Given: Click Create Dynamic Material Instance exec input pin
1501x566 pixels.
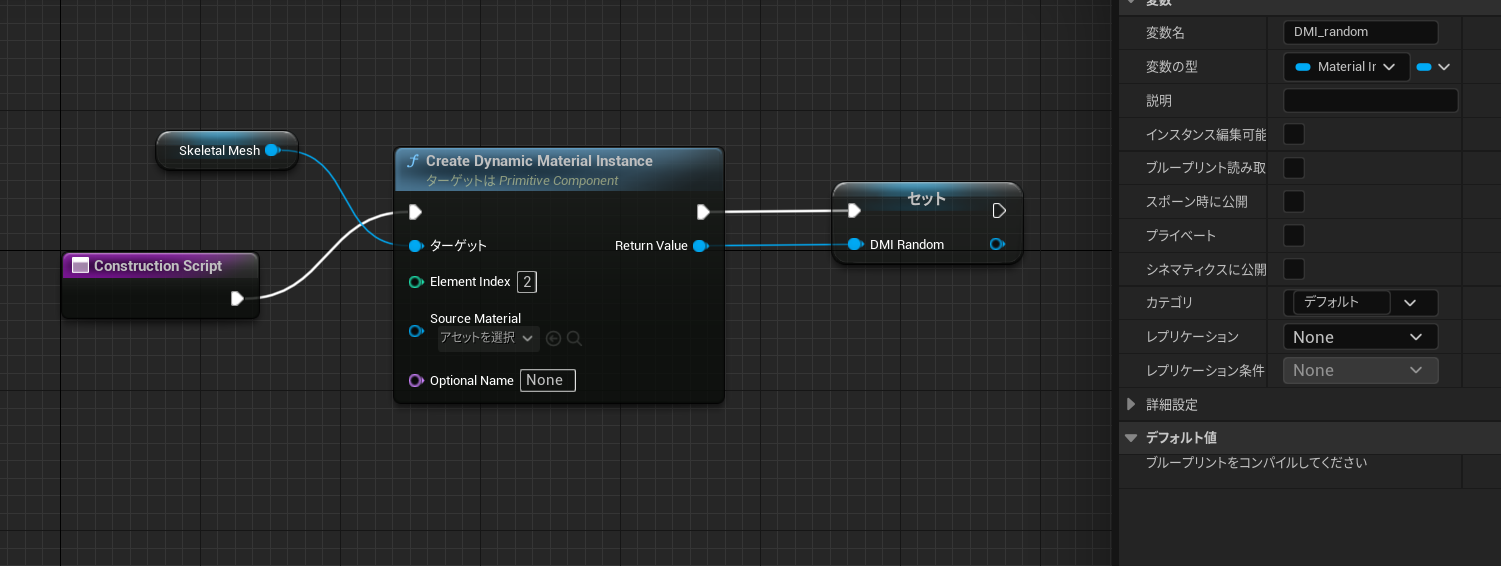Looking at the screenshot, I should pos(415,212).
